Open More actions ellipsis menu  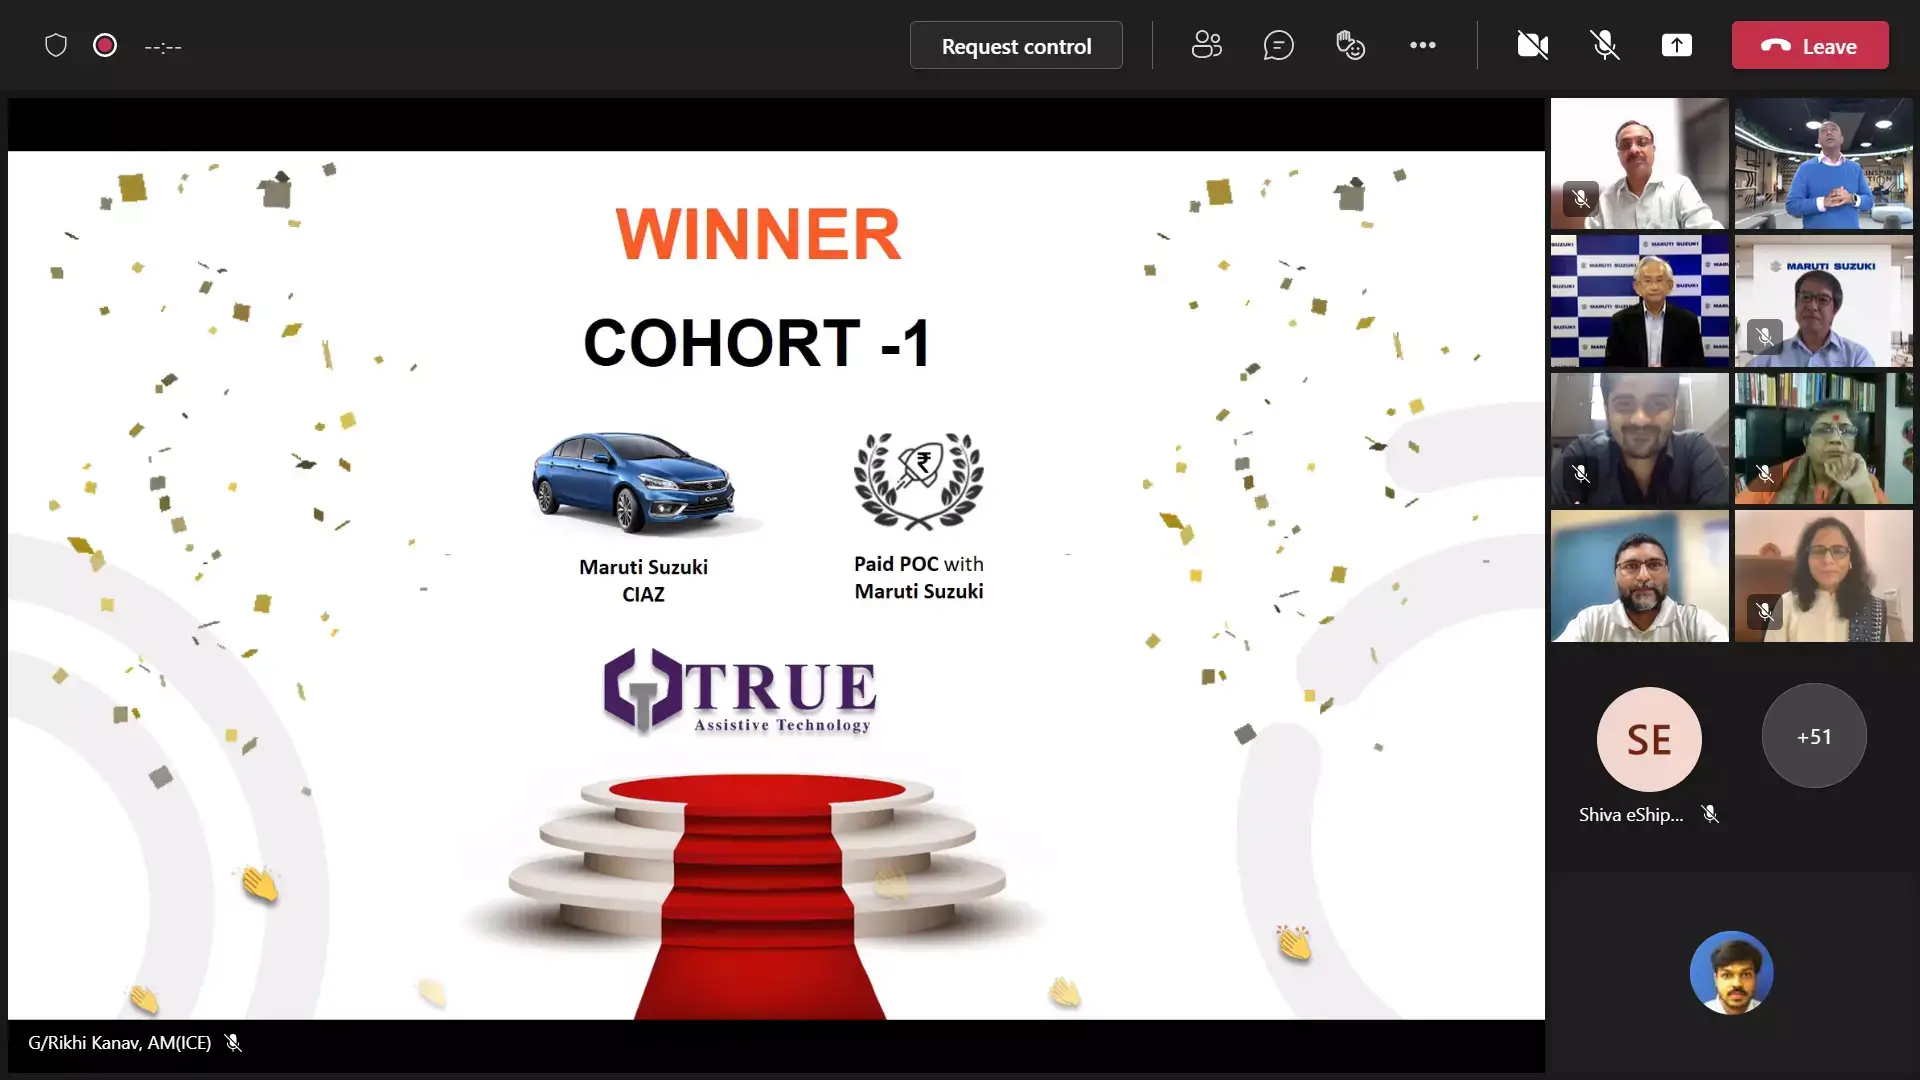pyautogui.click(x=1422, y=45)
